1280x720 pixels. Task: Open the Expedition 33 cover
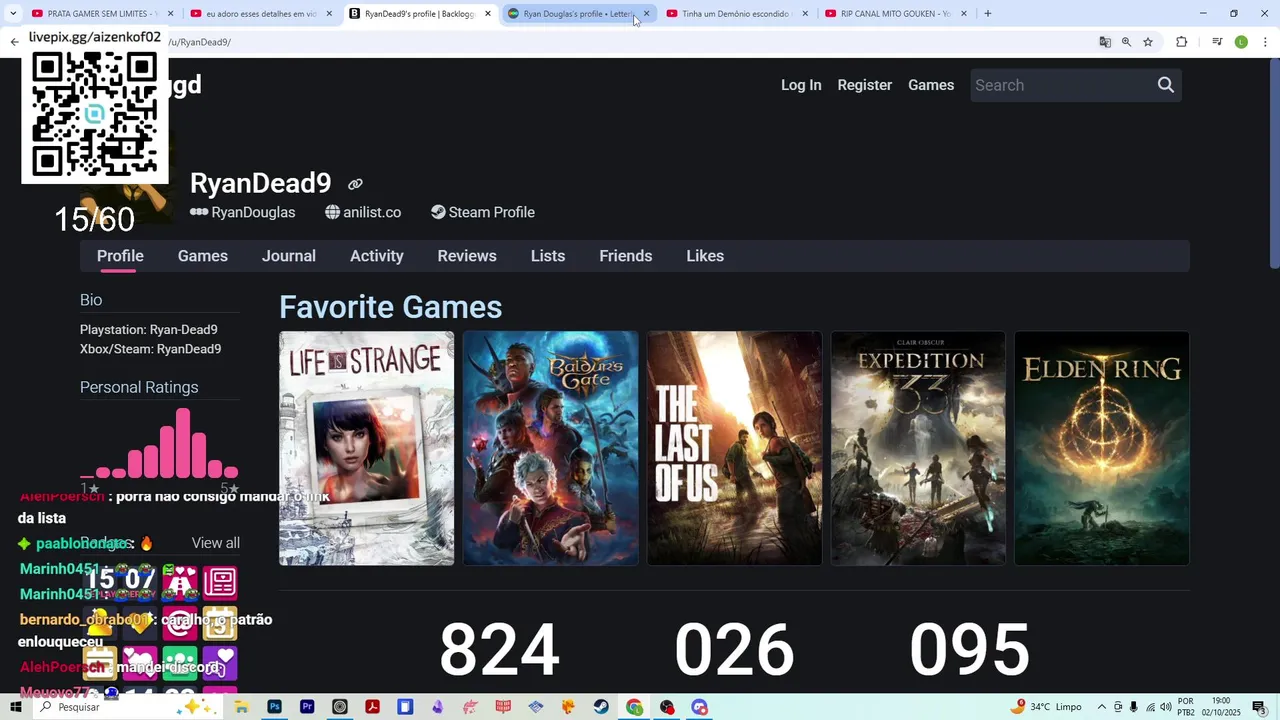(x=918, y=448)
